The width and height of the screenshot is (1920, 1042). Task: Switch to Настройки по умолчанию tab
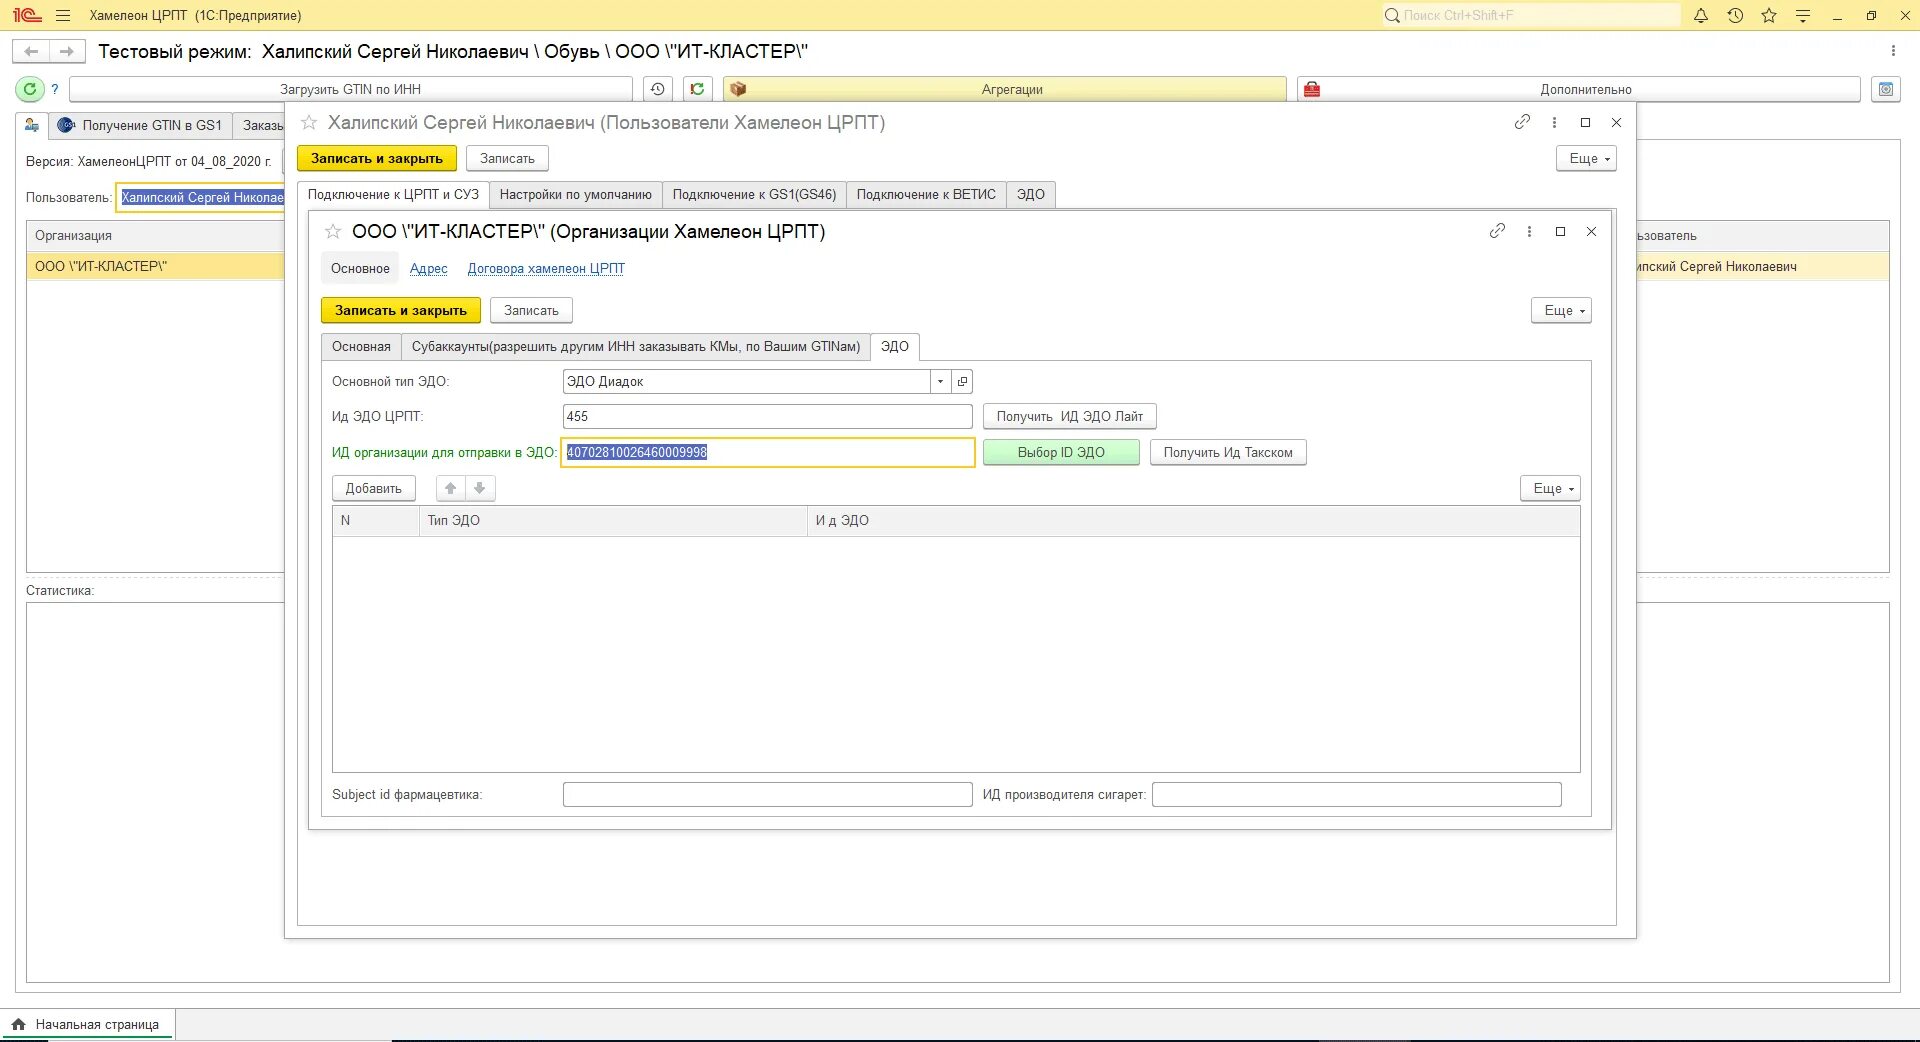pyautogui.click(x=576, y=194)
